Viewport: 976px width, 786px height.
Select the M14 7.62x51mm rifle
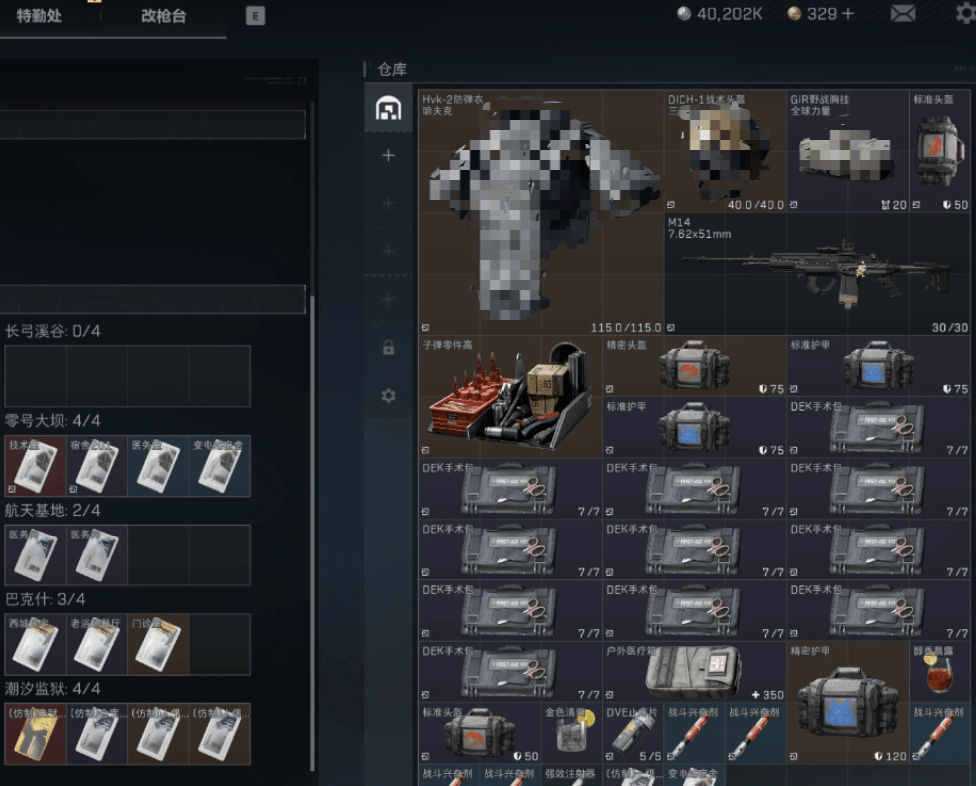point(818,273)
